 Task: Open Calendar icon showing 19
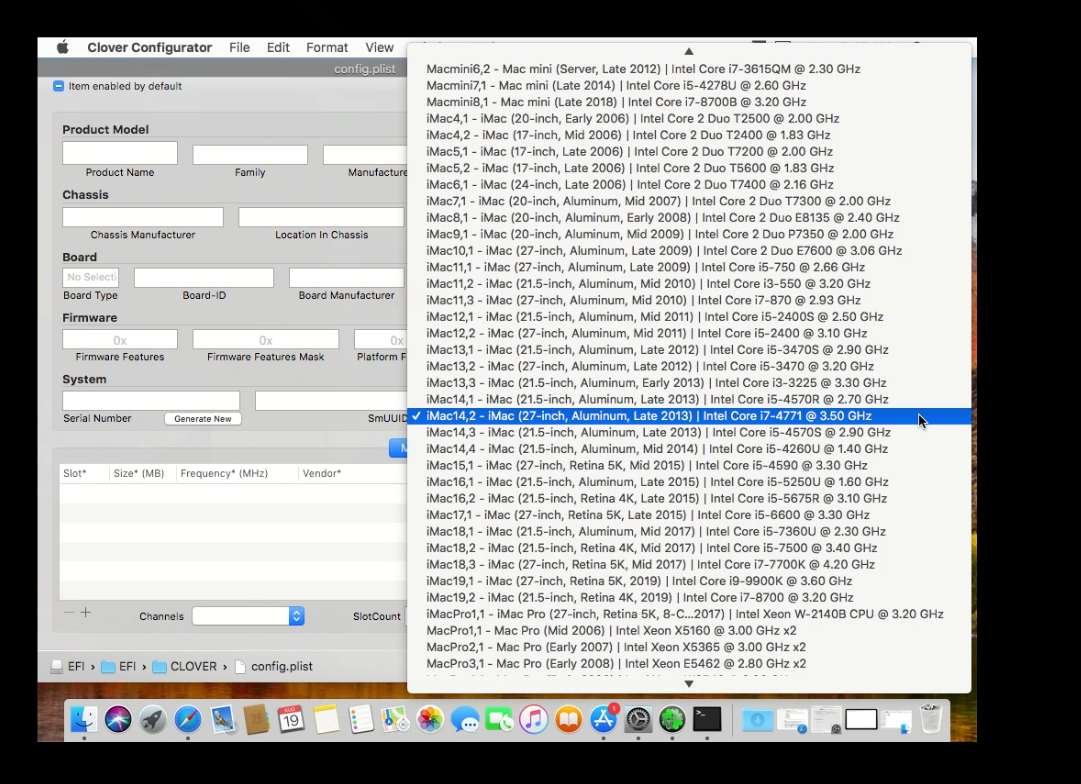(291, 719)
